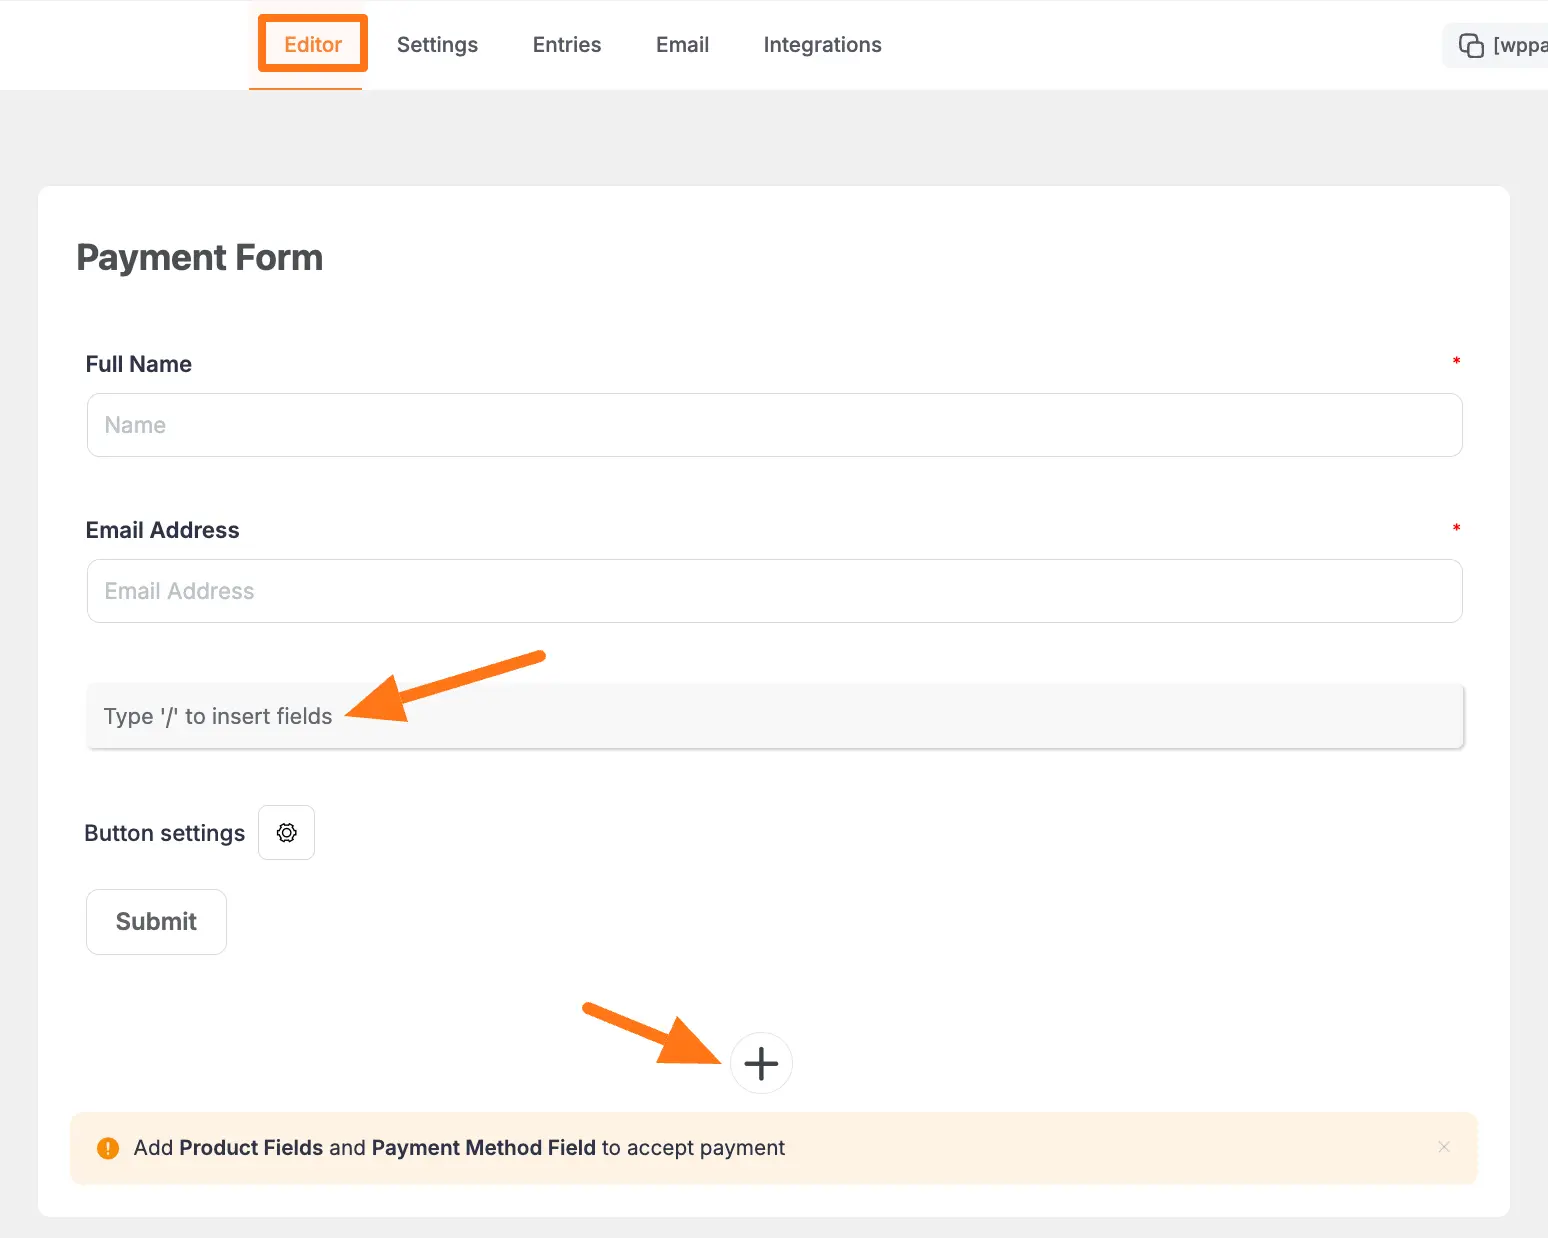The image size is (1548, 1238).
Task: Switch to the Settings tab
Action: click(x=437, y=44)
